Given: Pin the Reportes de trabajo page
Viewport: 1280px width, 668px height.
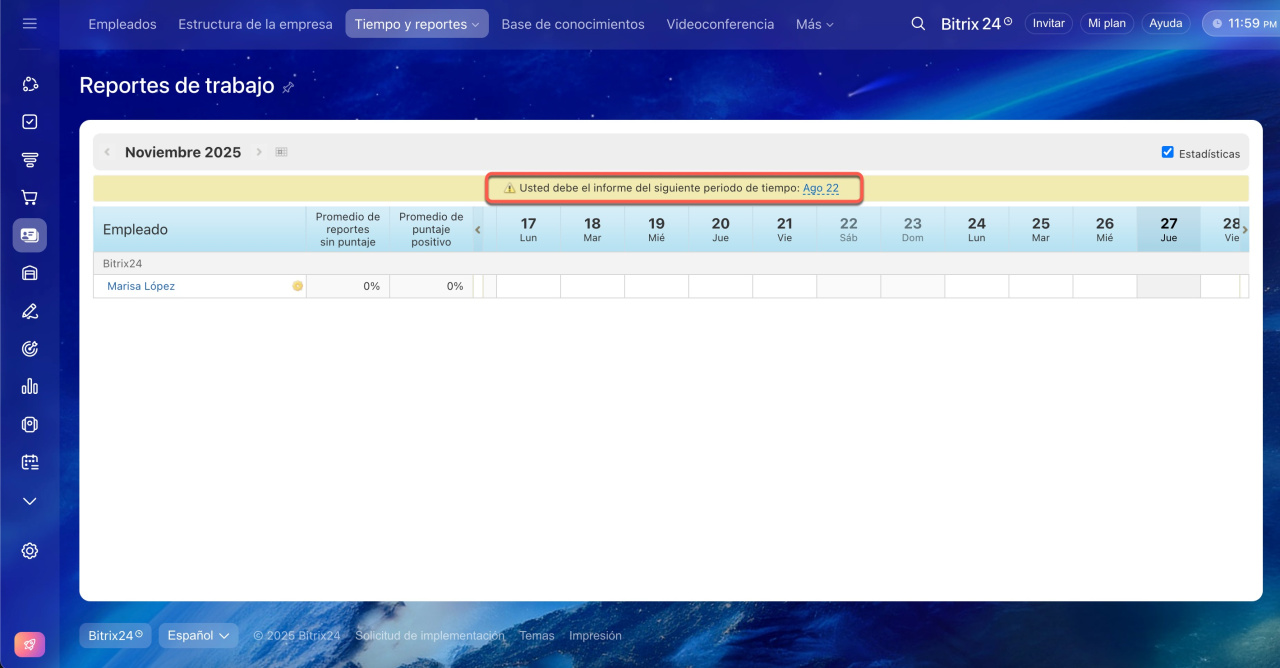Looking at the screenshot, I should point(288,88).
